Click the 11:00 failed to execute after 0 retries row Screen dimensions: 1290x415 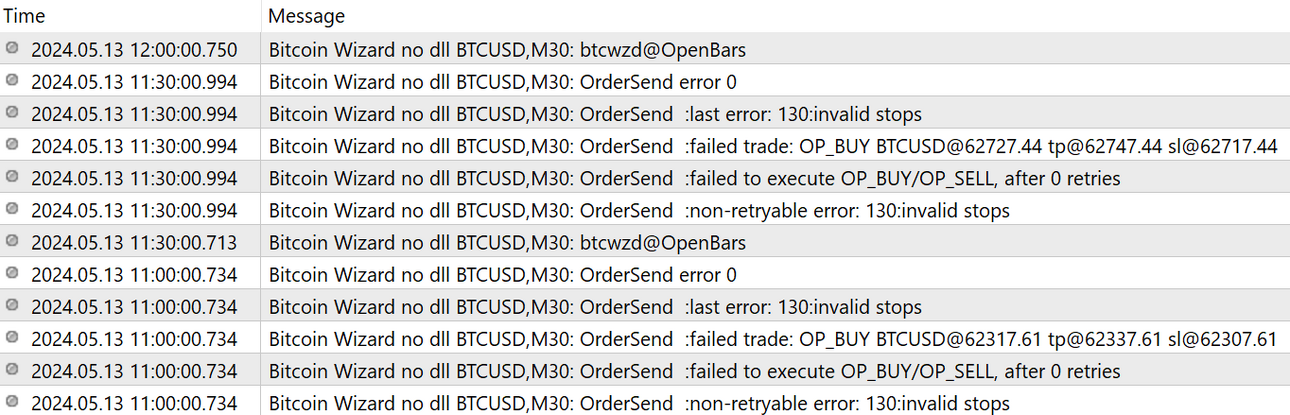(x=645, y=370)
